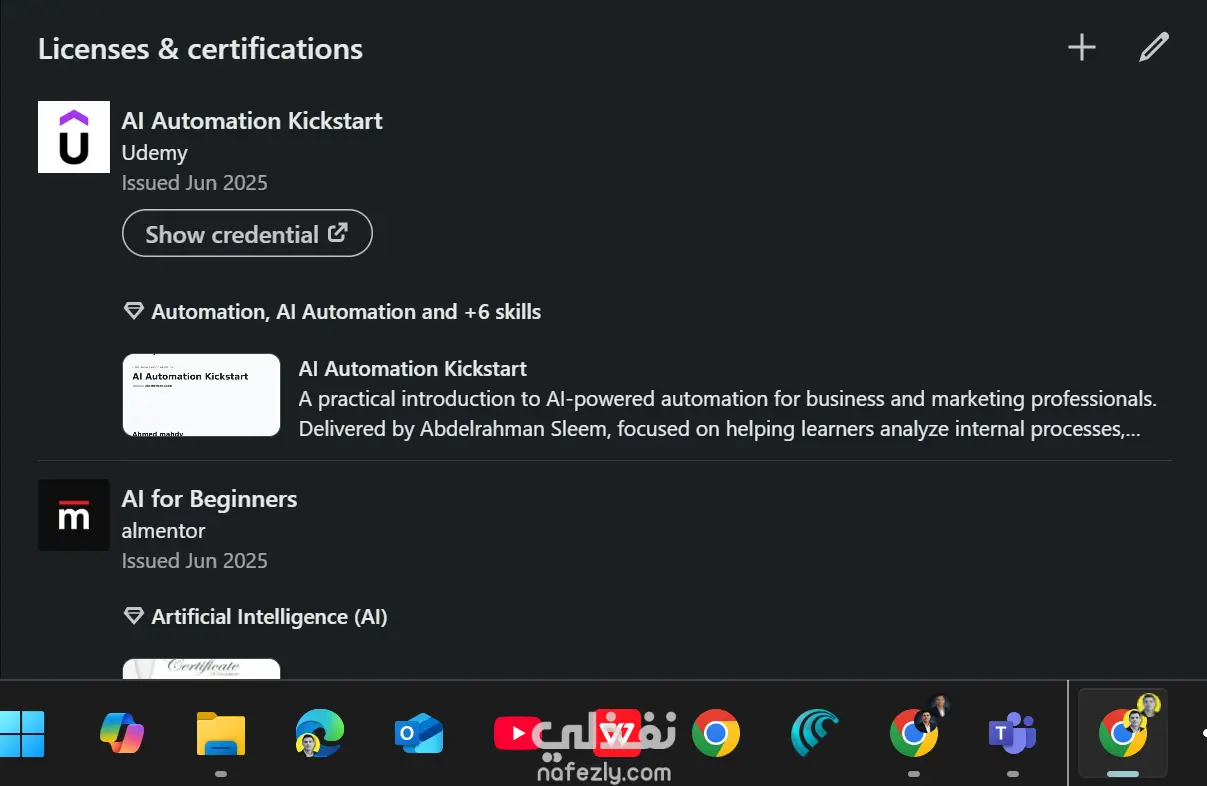Click the 'almentor' issuer name
This screenshot has width=1207, height=786.
(x=164, y=531)
